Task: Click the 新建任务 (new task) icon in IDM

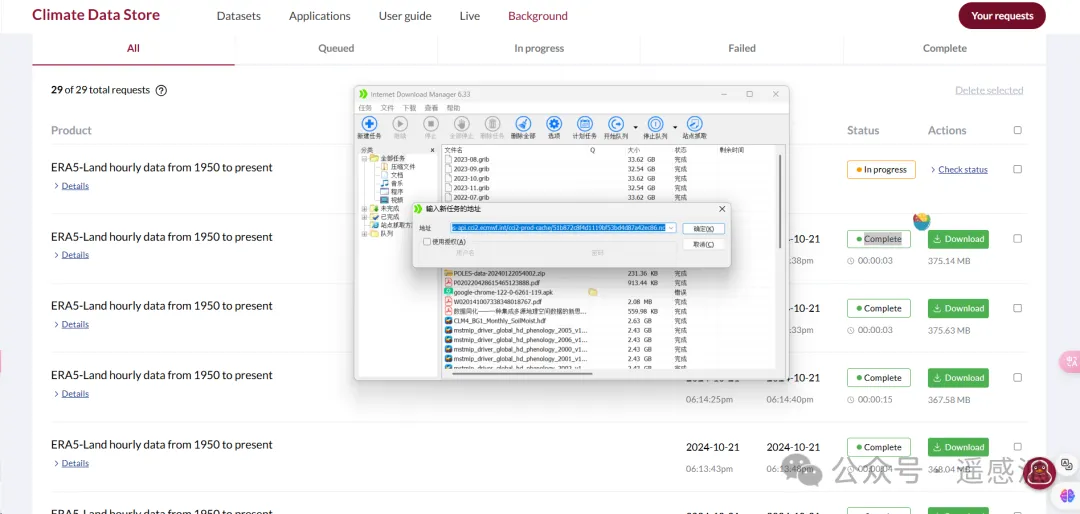Action: pyautogui.click(x=369, y=124)
